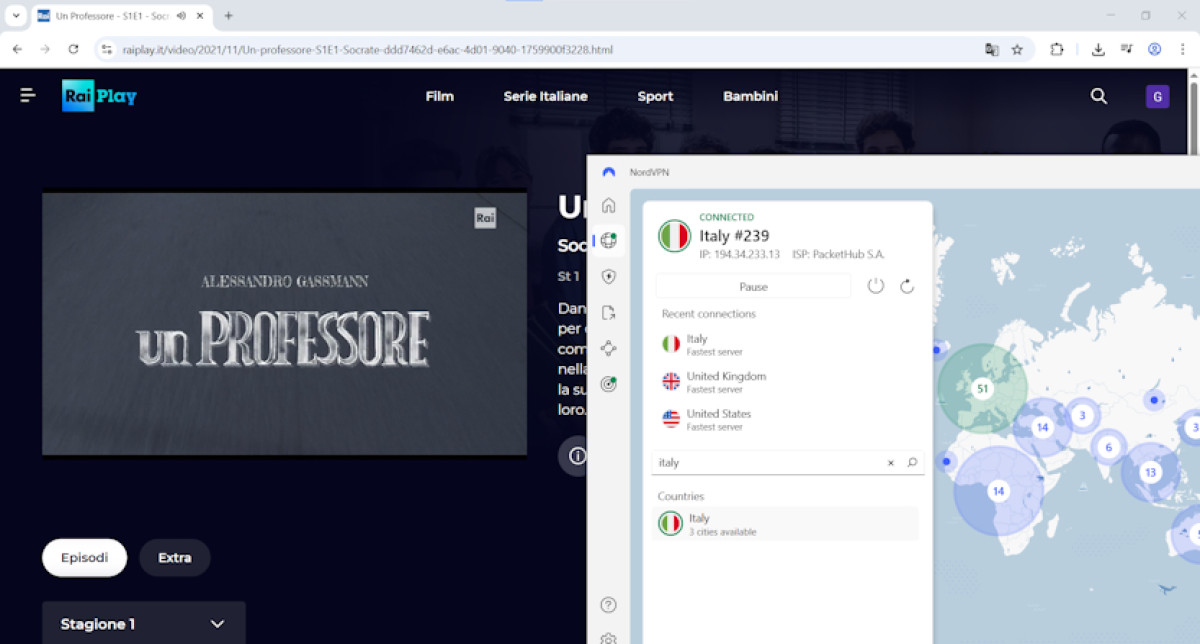
Task: Click the Italy #239 server name
Action: (734, 236)
